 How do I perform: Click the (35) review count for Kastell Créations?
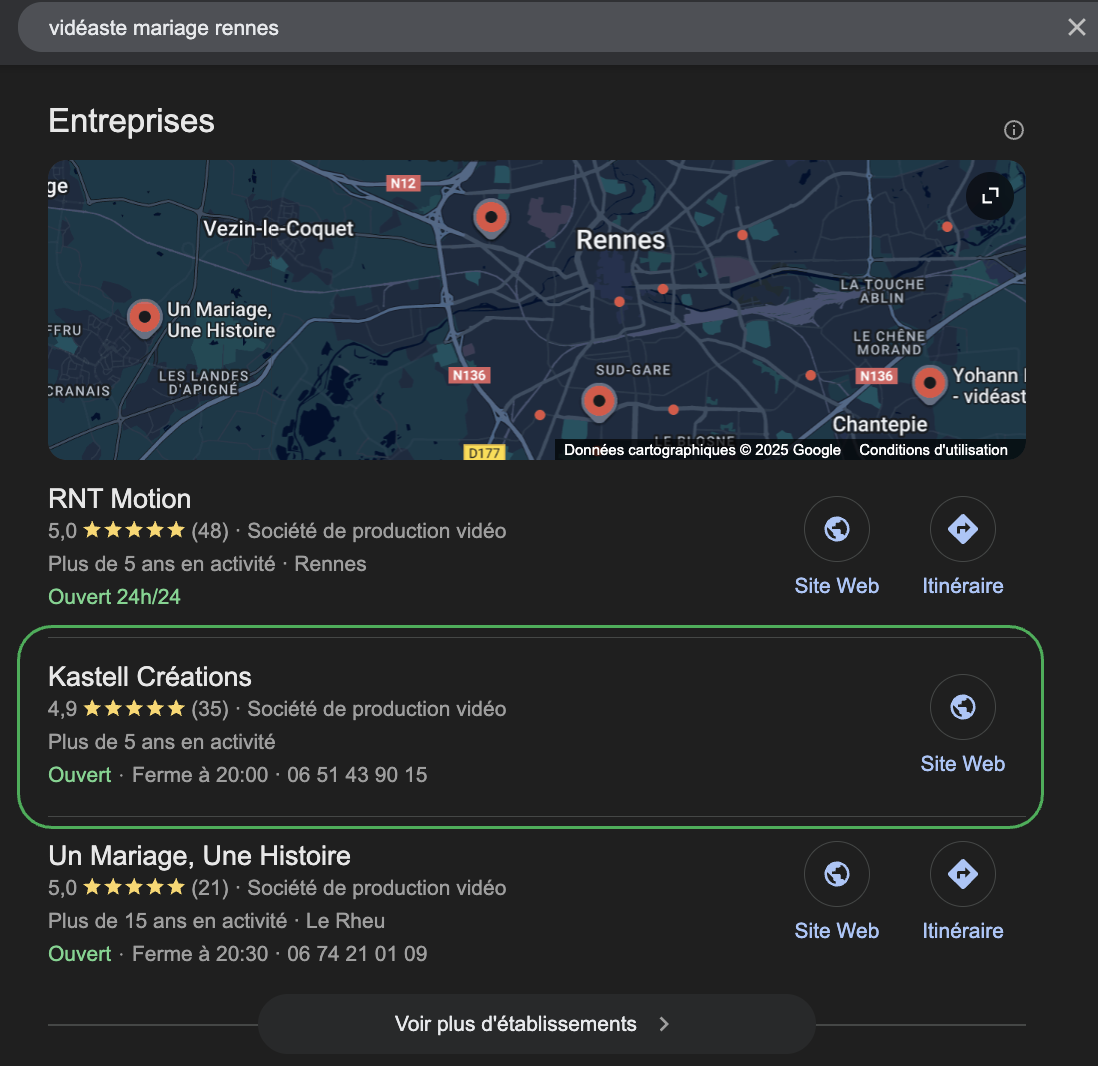click(210, 709)
